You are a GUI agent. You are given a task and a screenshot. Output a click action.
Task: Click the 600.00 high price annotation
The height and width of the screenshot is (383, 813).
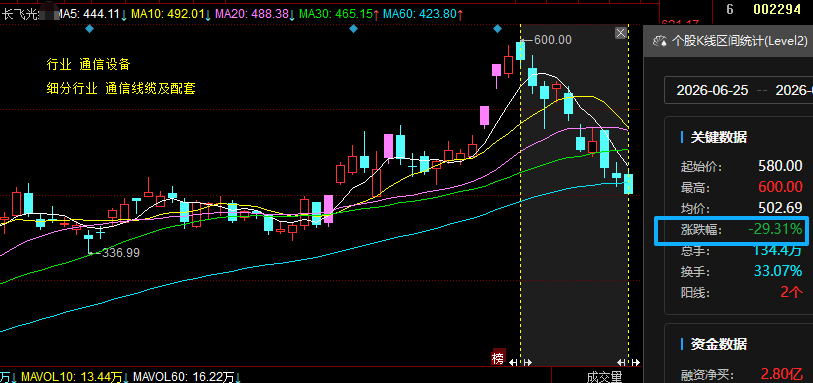(552, 40)
